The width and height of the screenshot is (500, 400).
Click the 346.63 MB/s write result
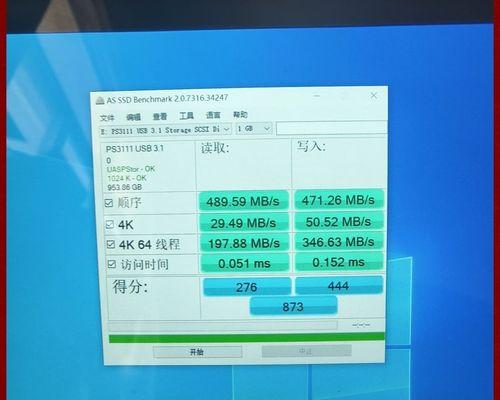pos(339,242)
